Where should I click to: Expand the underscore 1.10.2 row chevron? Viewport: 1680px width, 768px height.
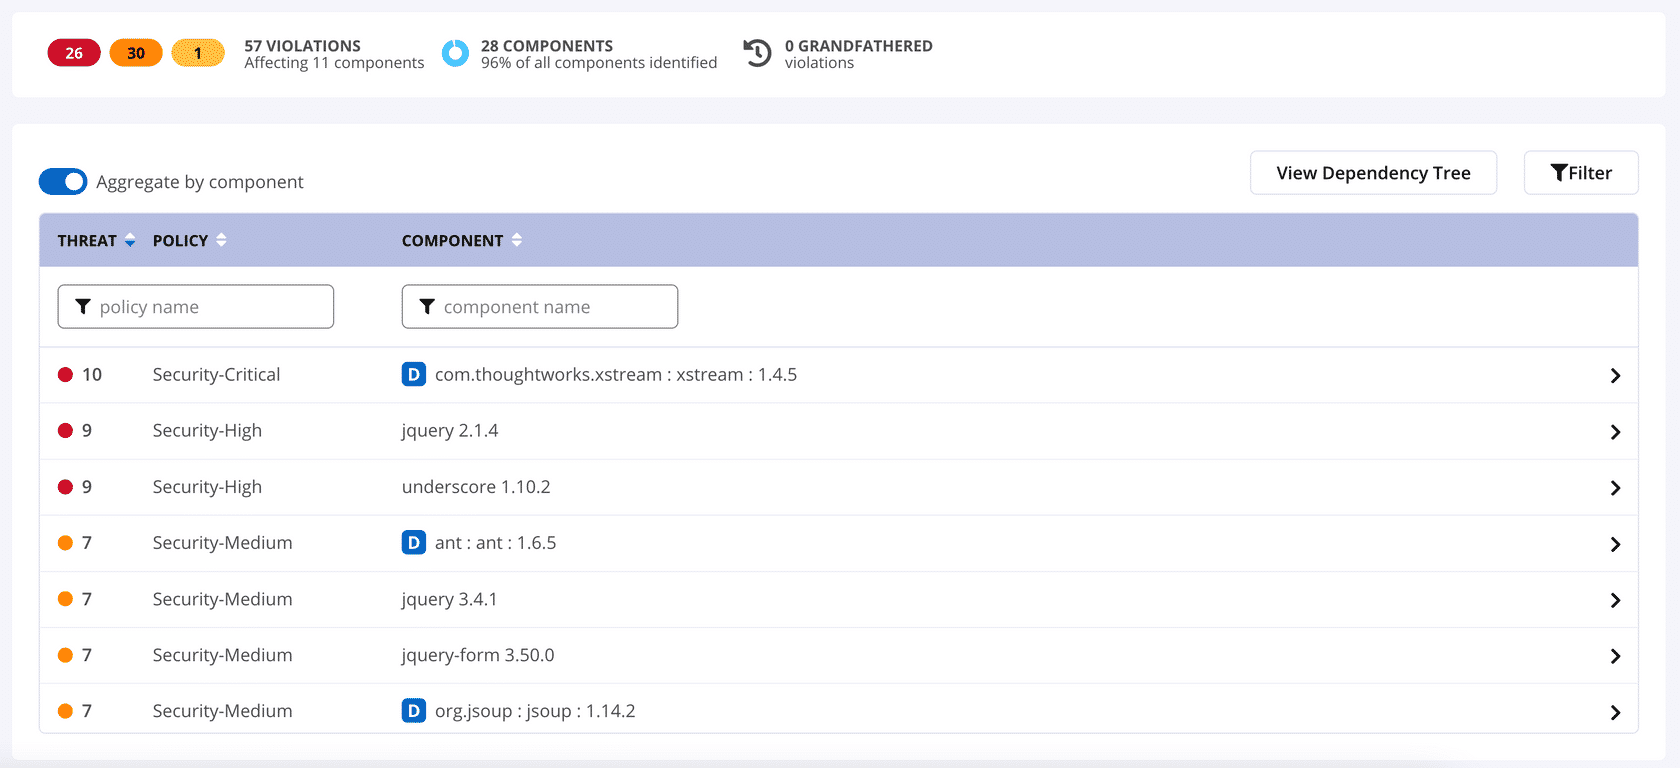(1614, 488)
